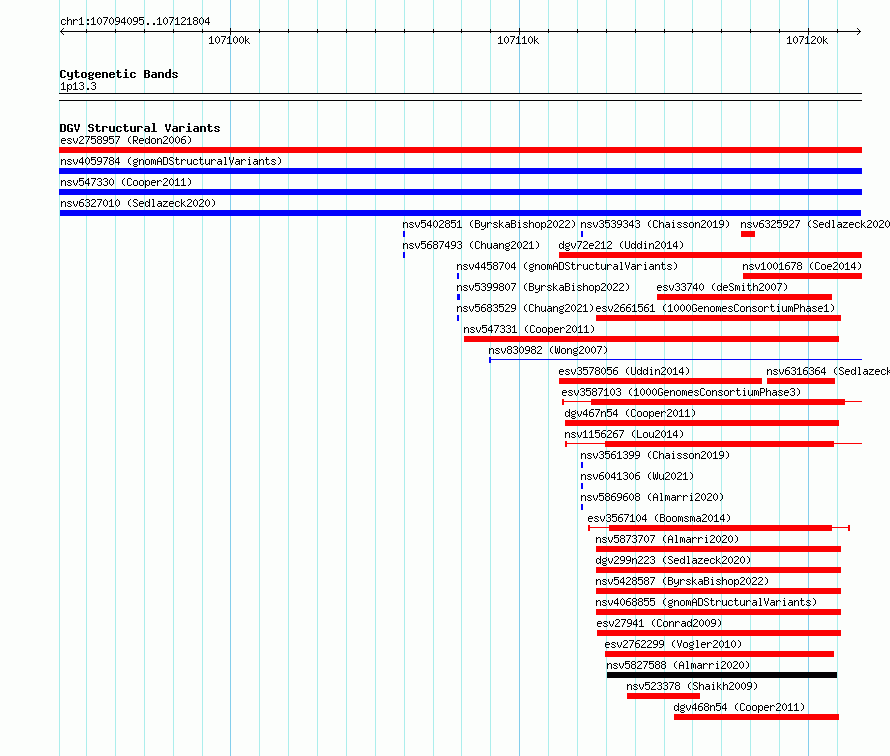Viewport: 890px width, 756px height.
Task: Click dgv468n54 (Cooper2011) label
Action: click(x=739, y=707)
